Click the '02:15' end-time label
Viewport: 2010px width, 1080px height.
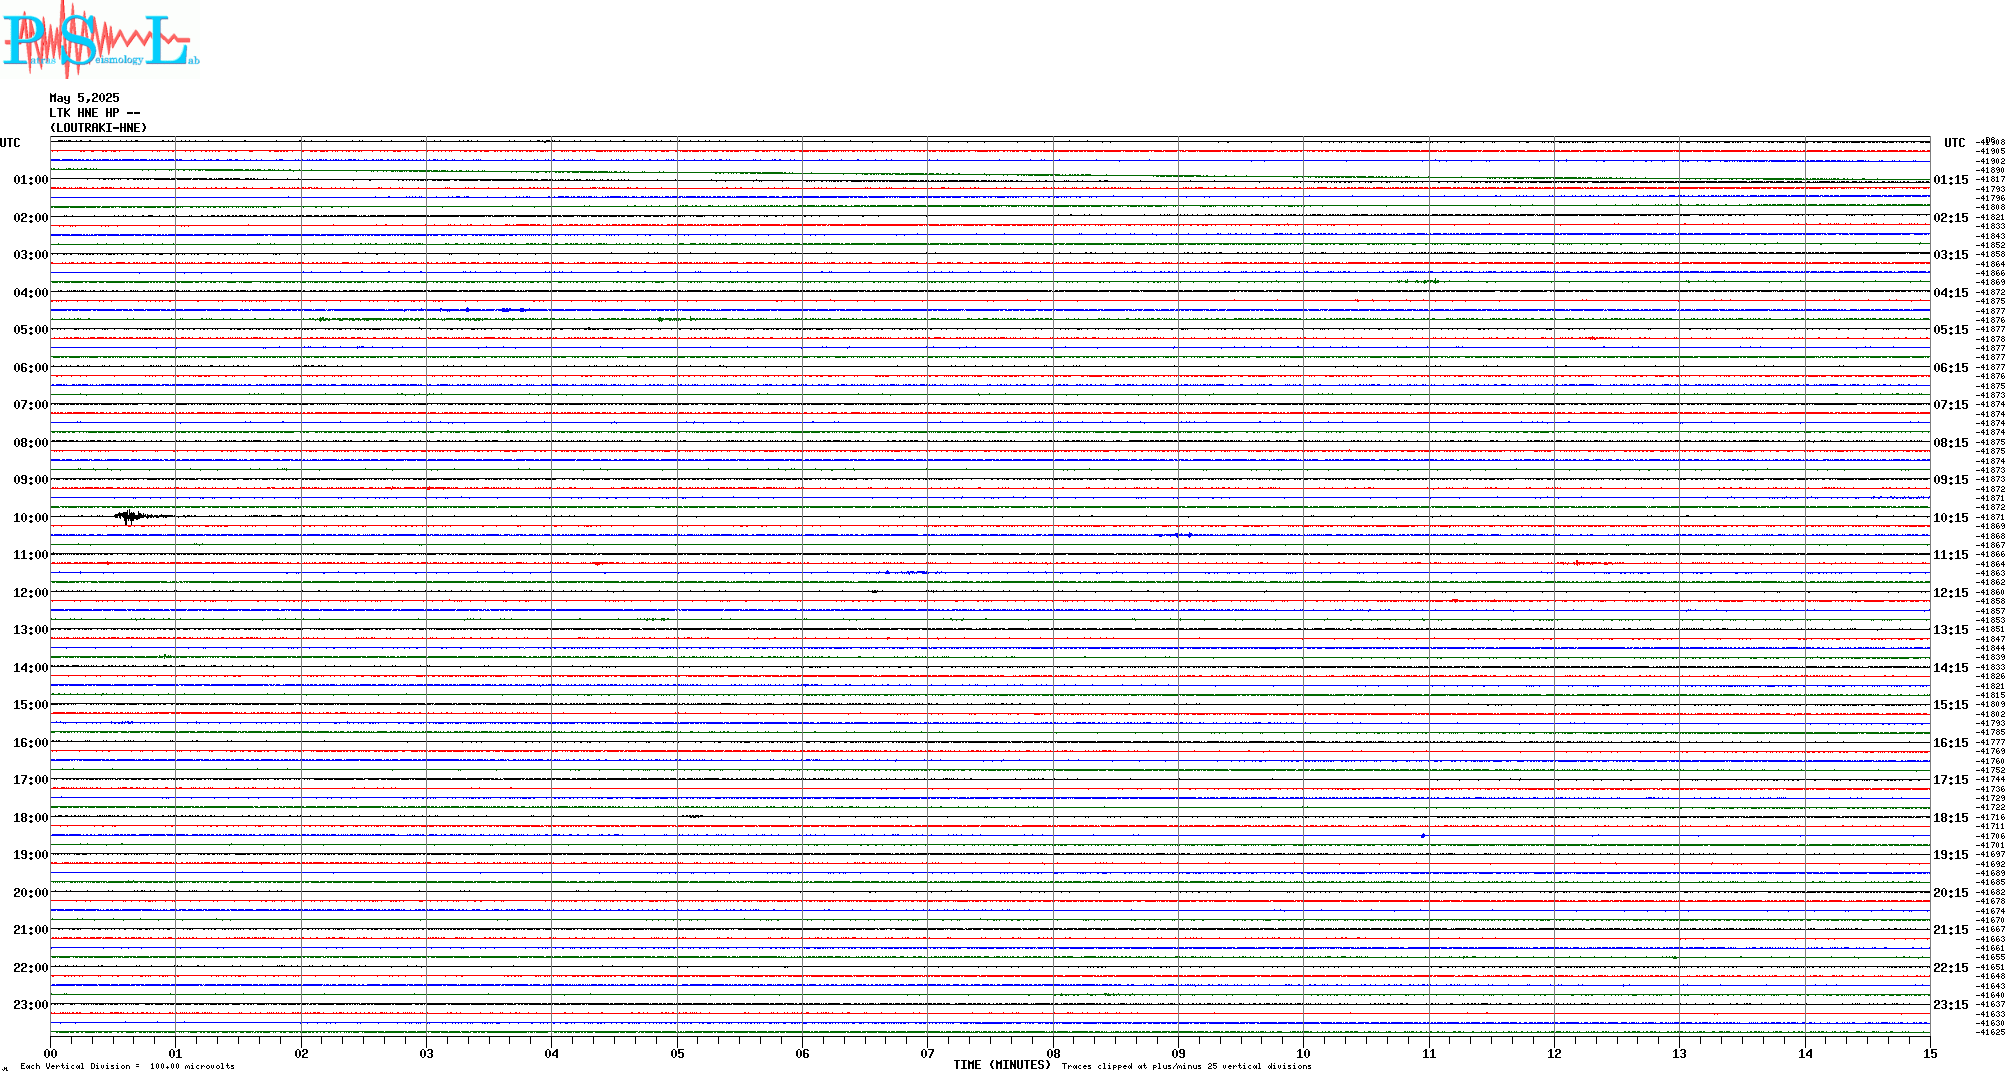1951,218
